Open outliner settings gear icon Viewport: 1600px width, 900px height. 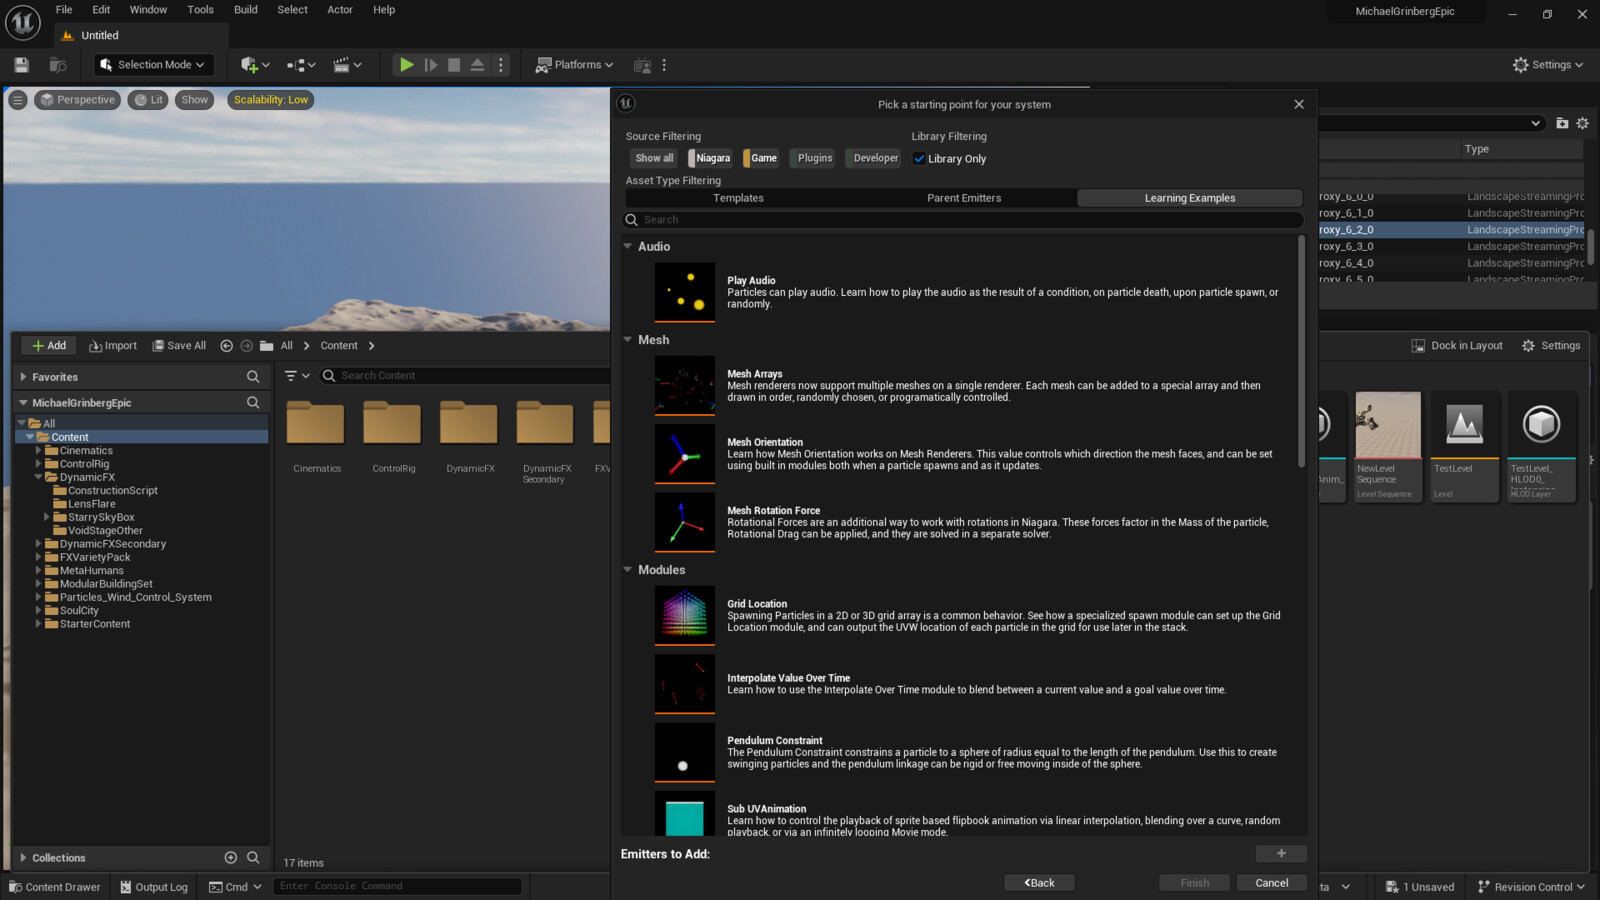[x=1582, y=123]
